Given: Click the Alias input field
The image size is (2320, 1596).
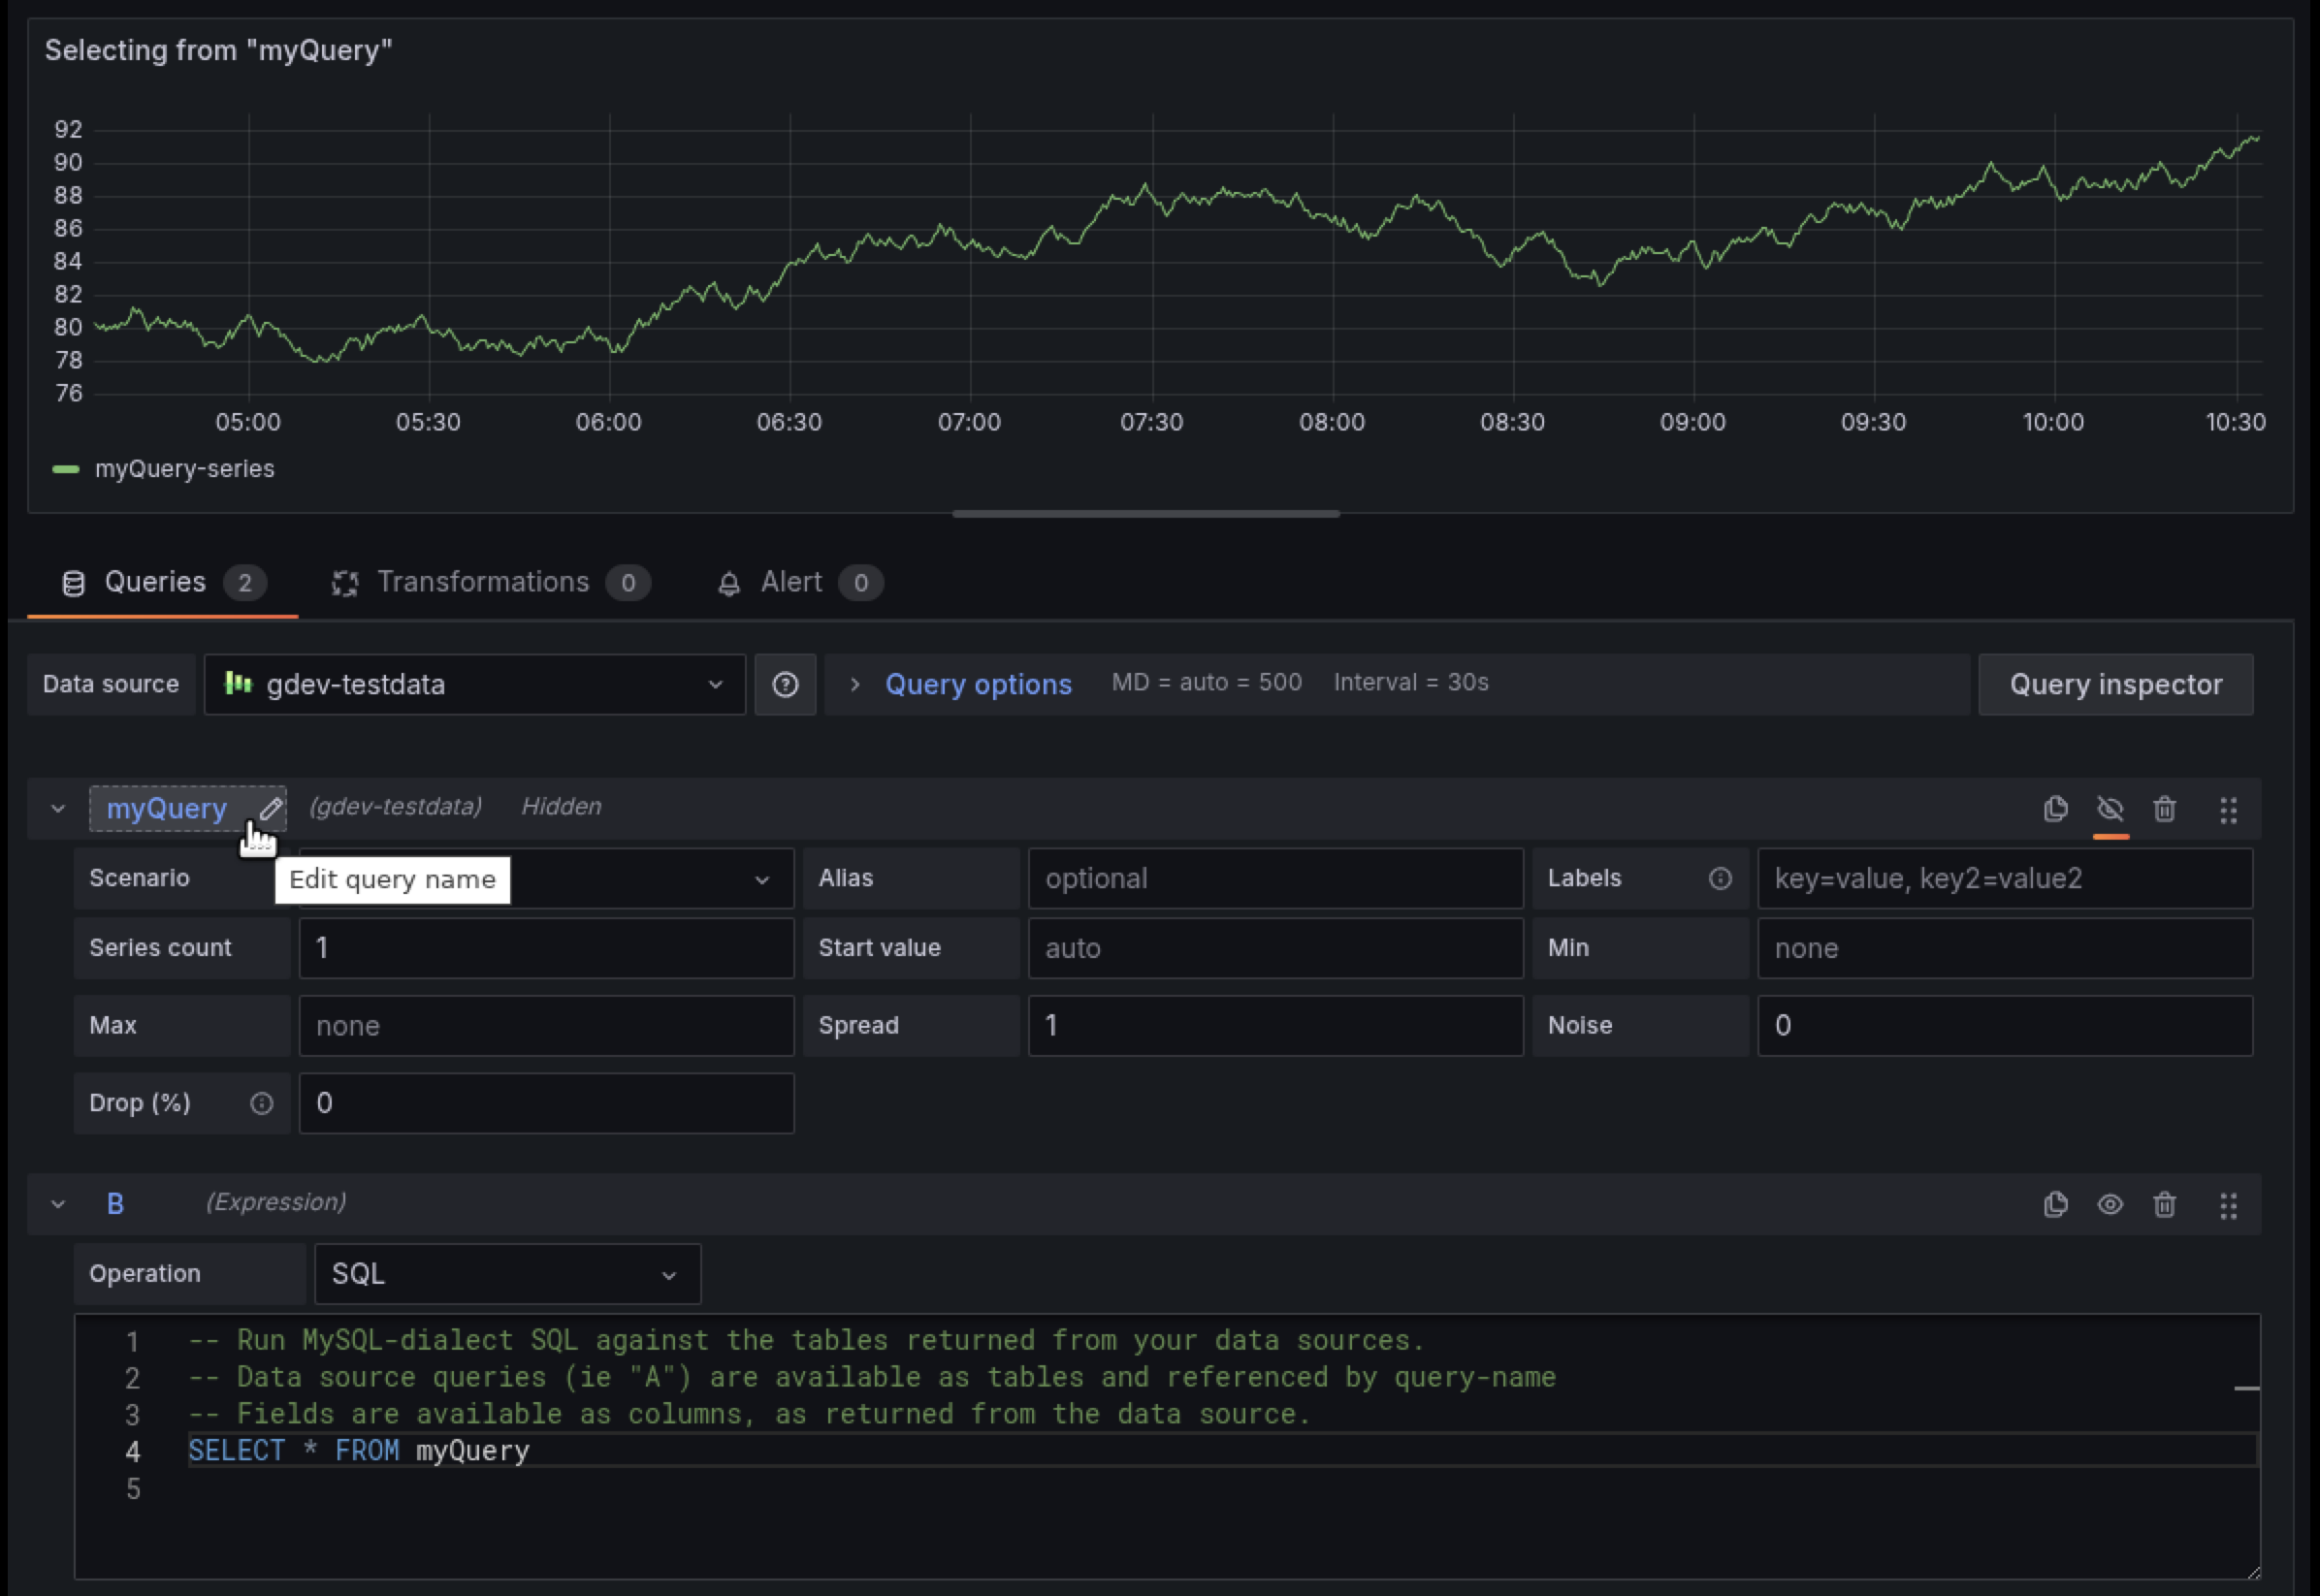Looking at the screenshot, I should coord(1274,878).
